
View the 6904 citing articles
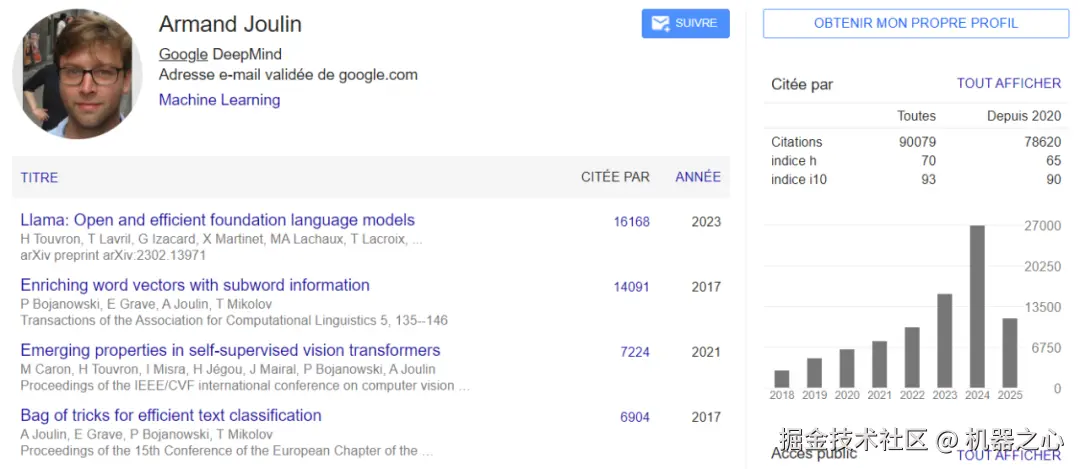pyautogui.click(x=635, y=417)
